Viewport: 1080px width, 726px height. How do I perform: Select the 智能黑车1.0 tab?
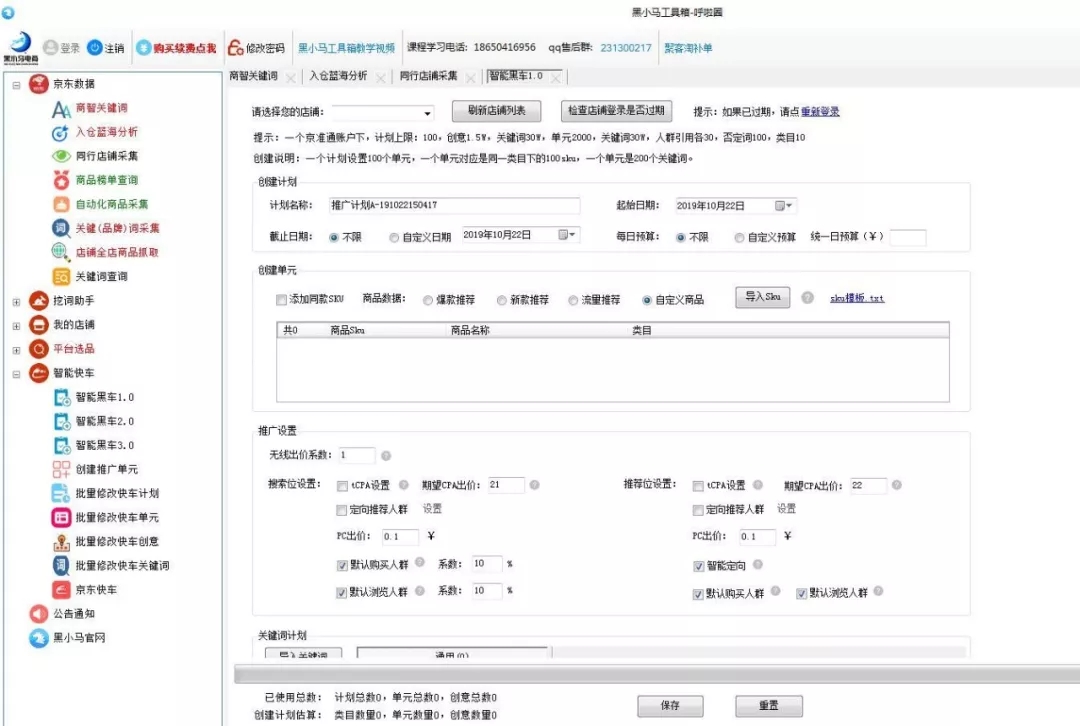click(517, 76)
